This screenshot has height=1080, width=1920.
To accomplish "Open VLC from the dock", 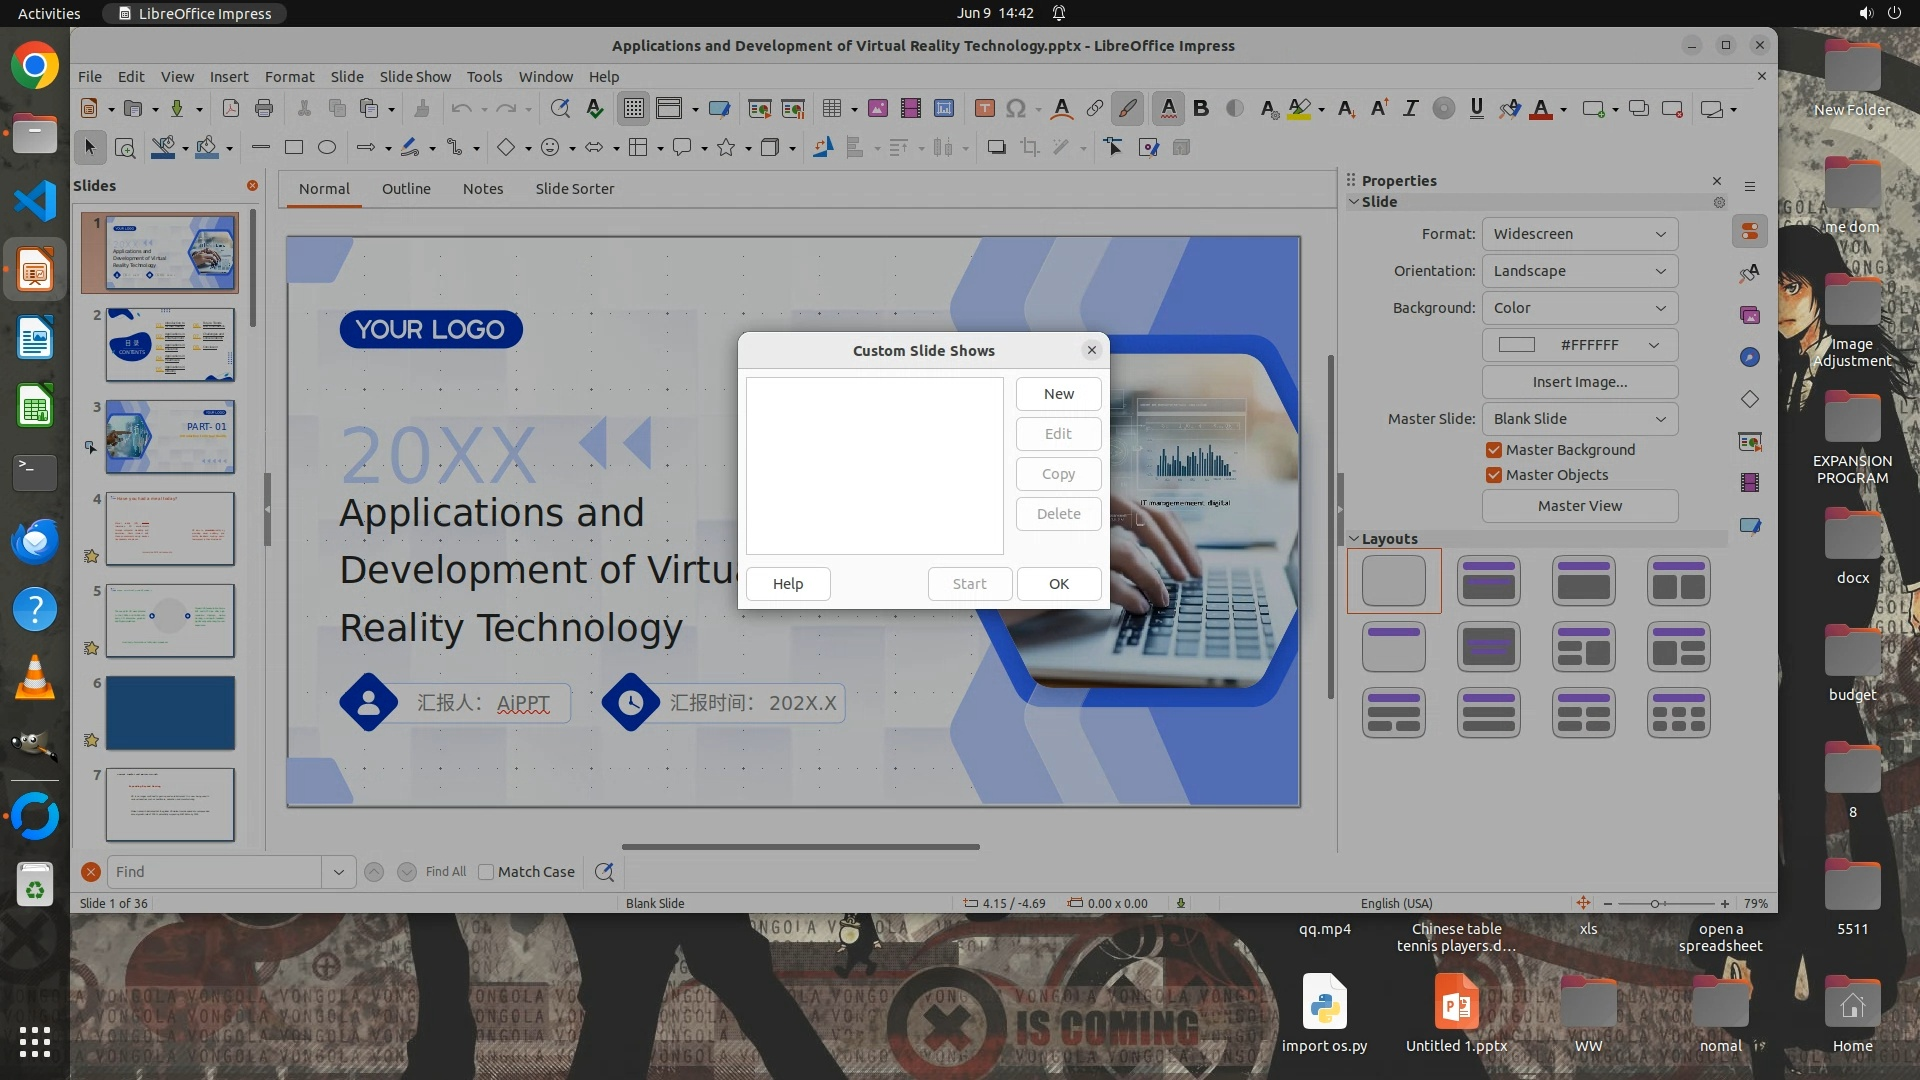I will click(x=34, y=678).
